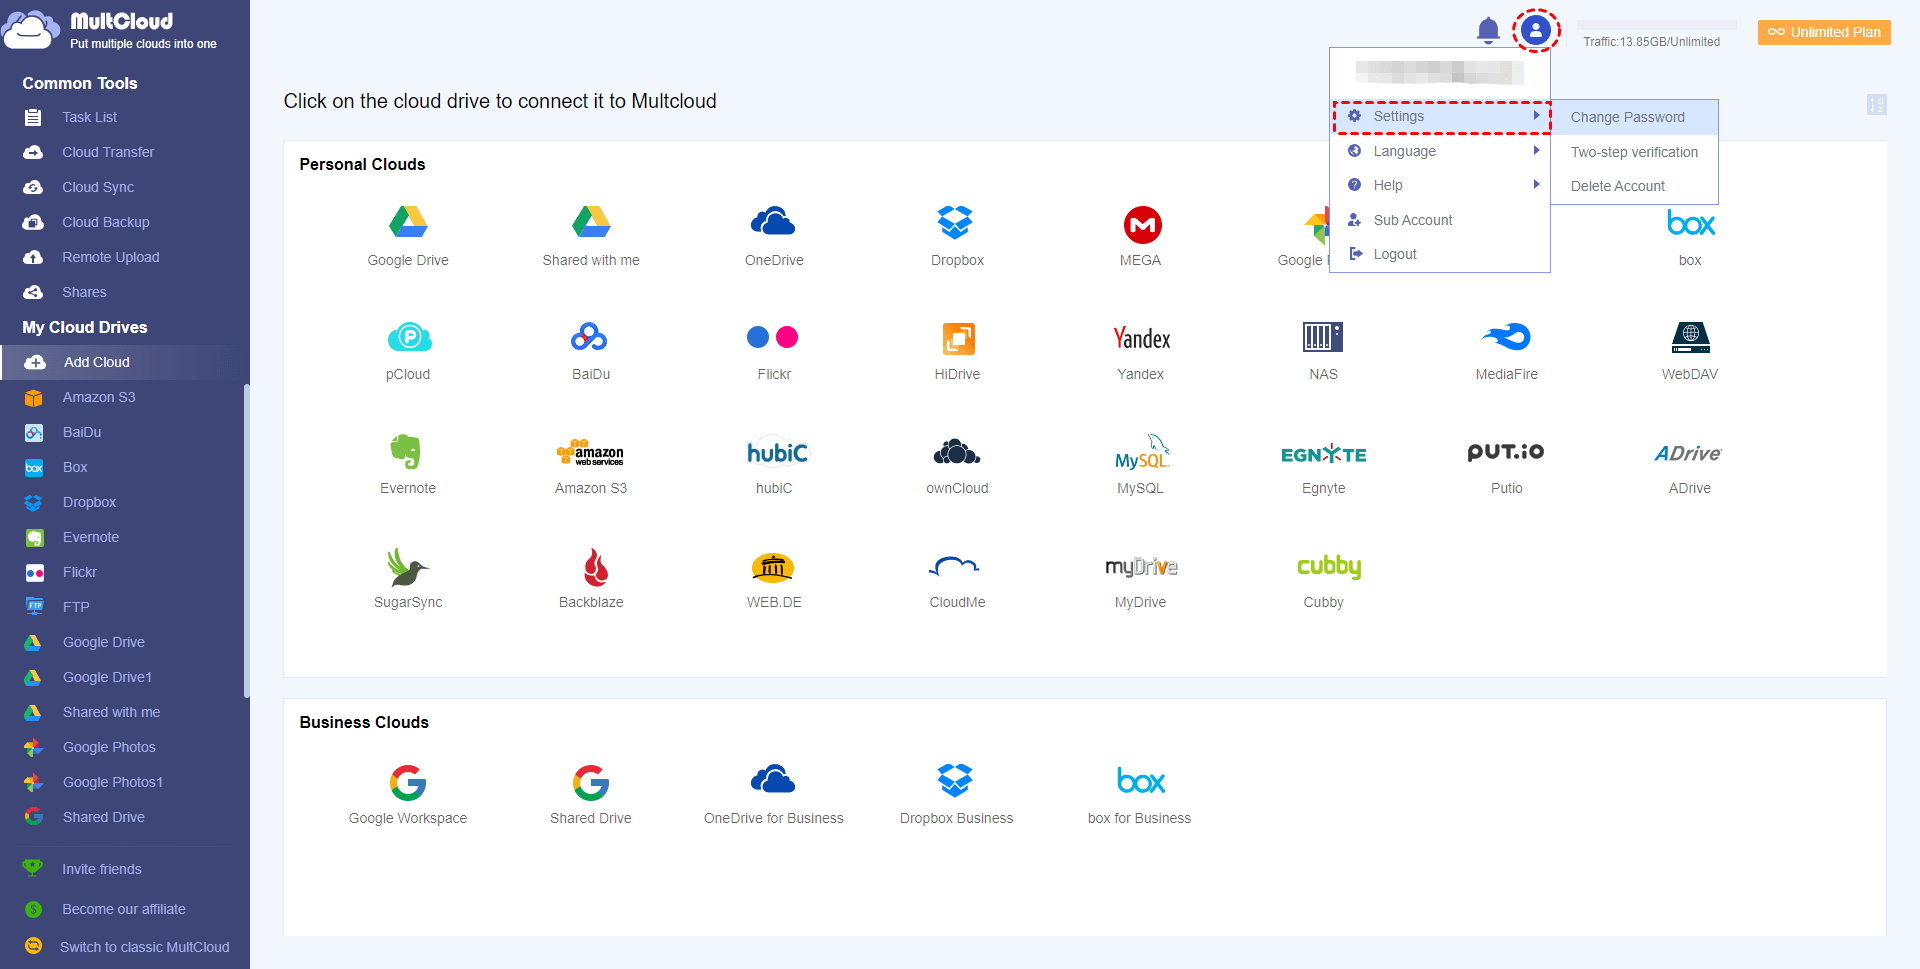Add the Evernote cloud icon
This screenshot has width=1920, height=969.
408,452
